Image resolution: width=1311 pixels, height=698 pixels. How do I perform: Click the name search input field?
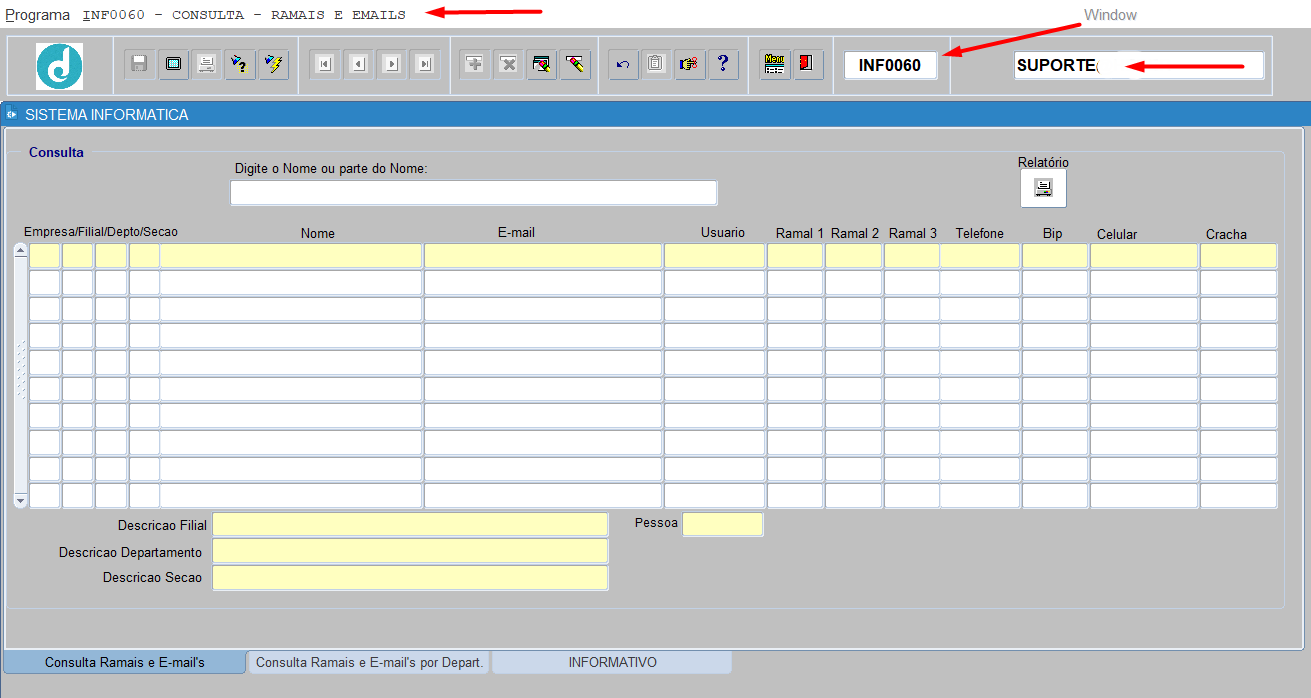click(473, 193)
